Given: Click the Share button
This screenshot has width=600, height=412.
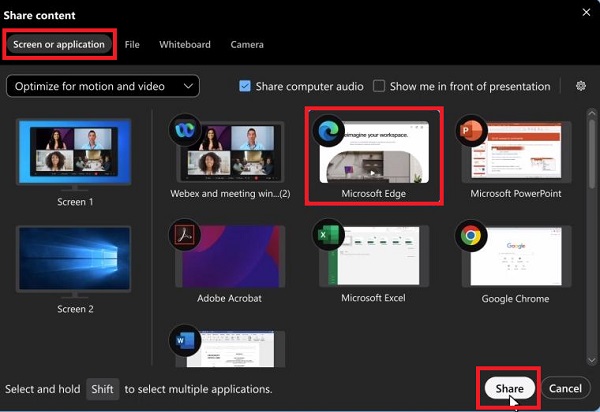Looking at the screenshot, I should point(509,388).
